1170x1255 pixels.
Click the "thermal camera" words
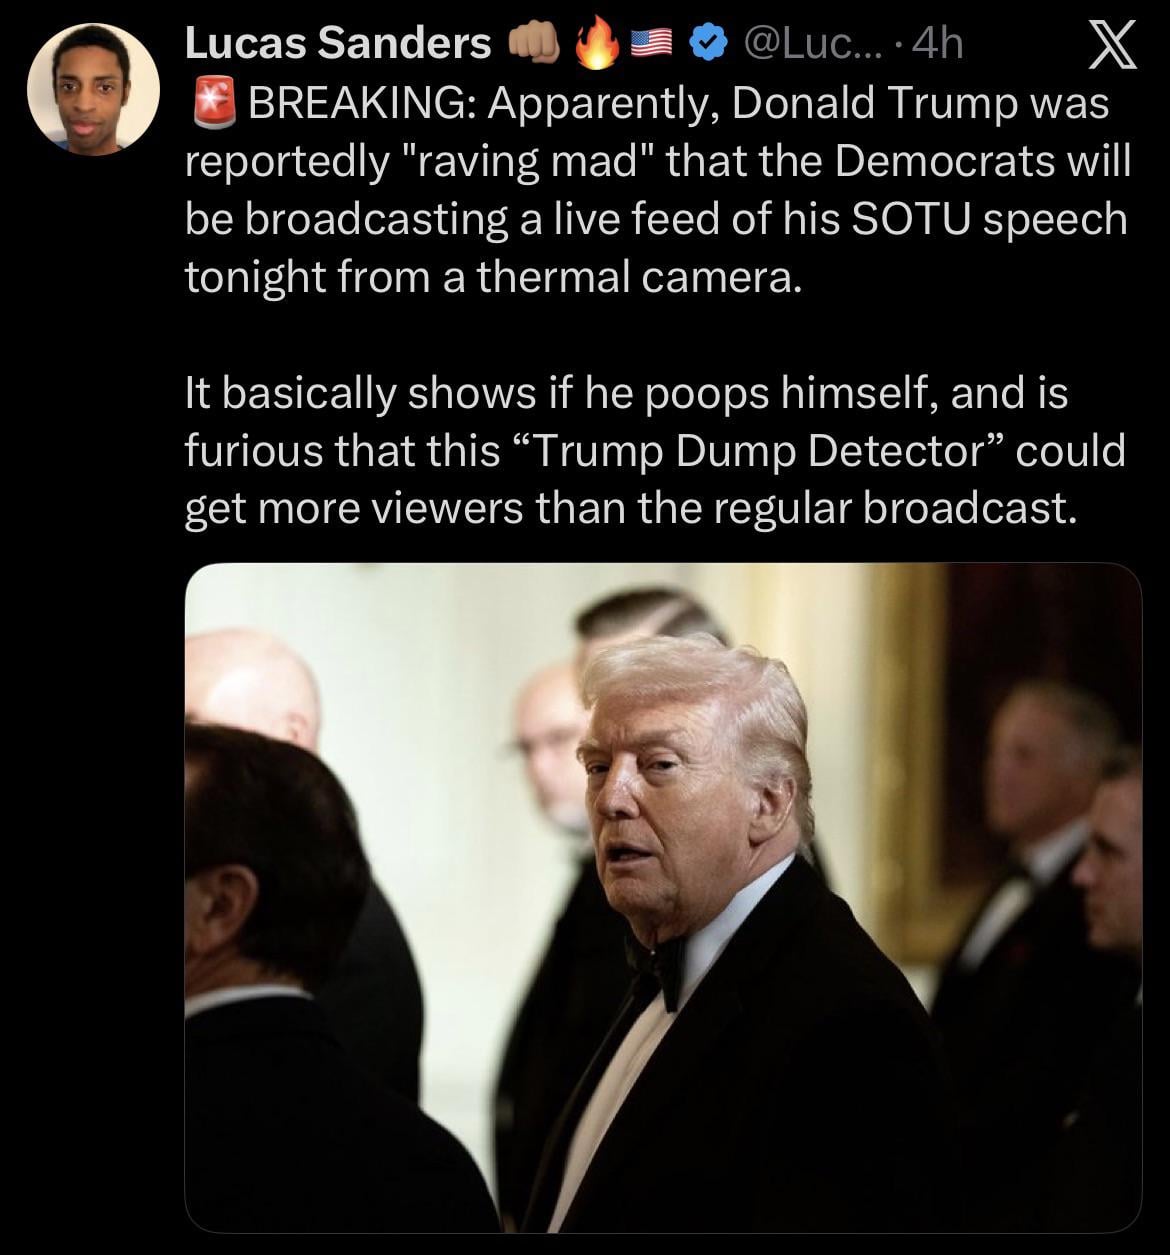(x=638, y=278)
